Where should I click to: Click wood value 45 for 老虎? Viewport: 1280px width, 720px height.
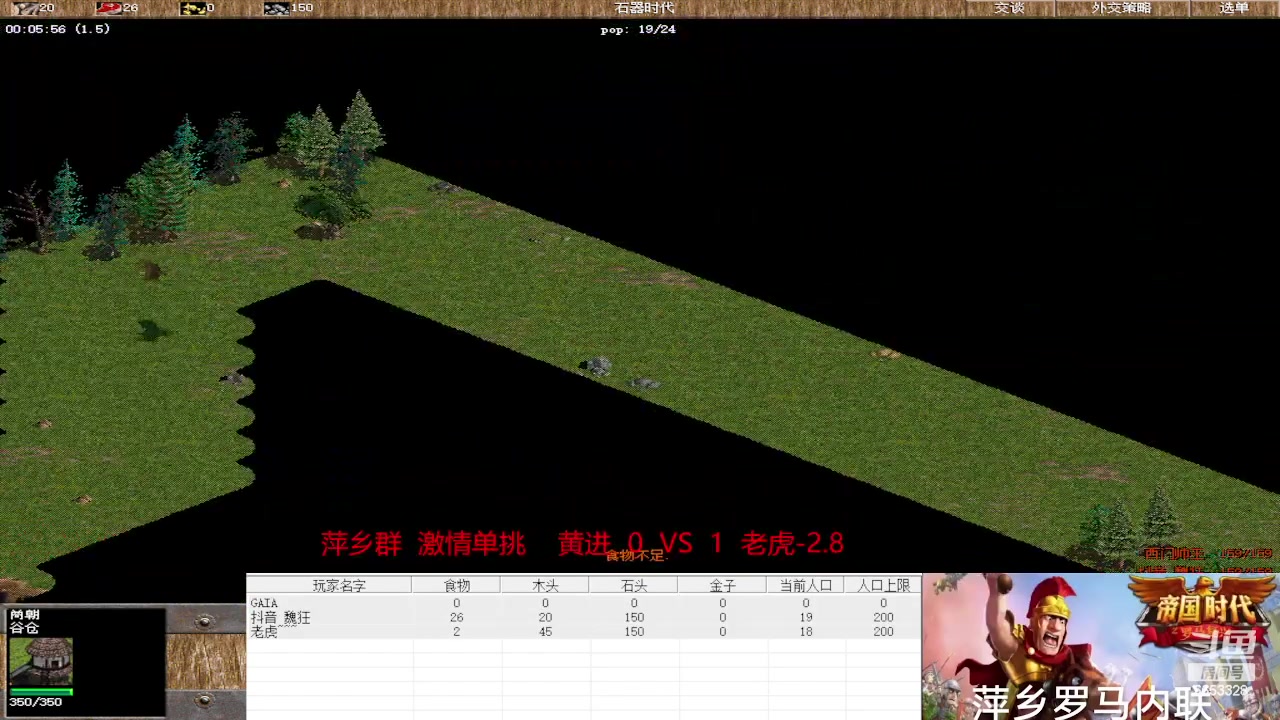coord(545,632)
